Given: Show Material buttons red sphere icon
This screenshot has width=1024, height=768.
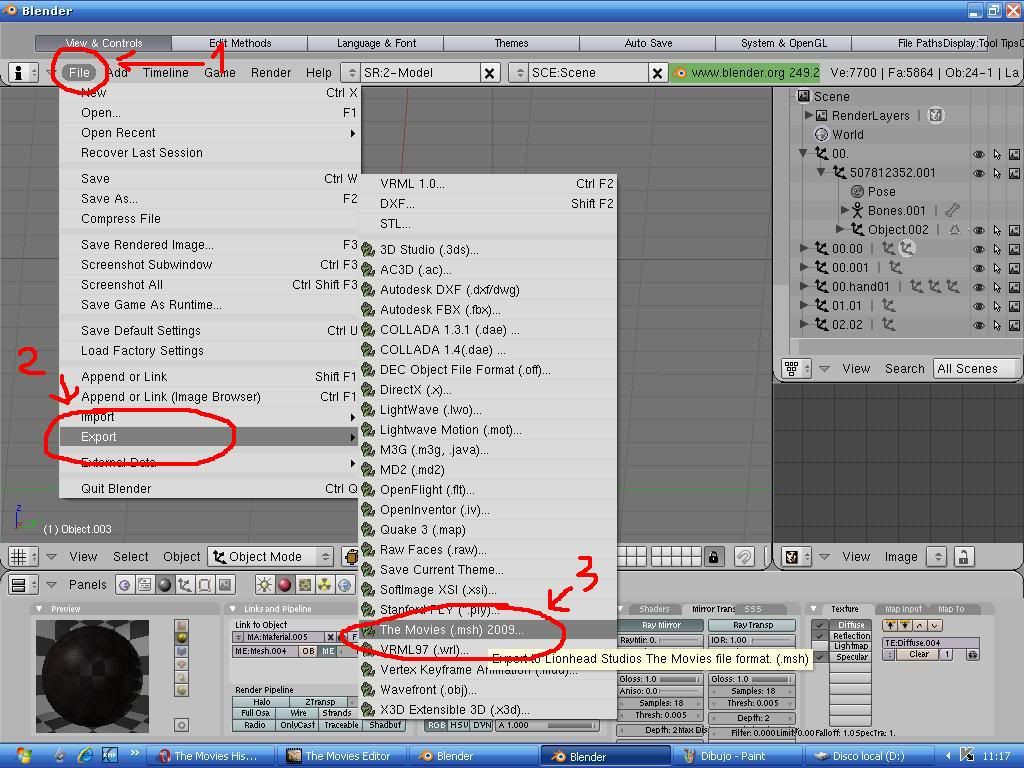Looking at the screenshot, I should pyautogui.click(x=285, y=584).
